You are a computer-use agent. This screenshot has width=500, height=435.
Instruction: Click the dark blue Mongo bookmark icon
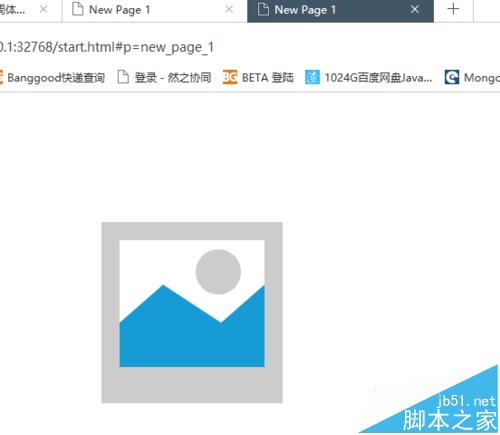452,77
